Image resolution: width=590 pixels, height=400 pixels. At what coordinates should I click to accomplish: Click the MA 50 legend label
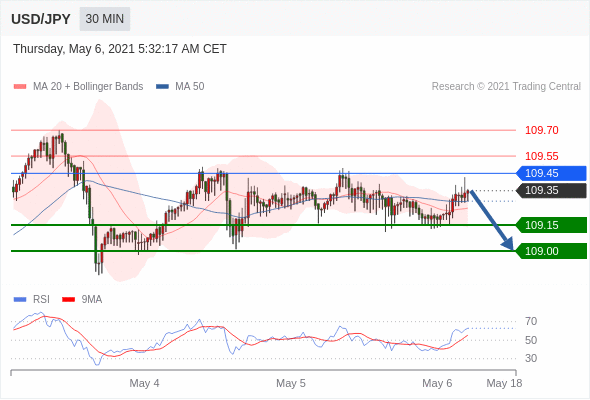point(190,87)
